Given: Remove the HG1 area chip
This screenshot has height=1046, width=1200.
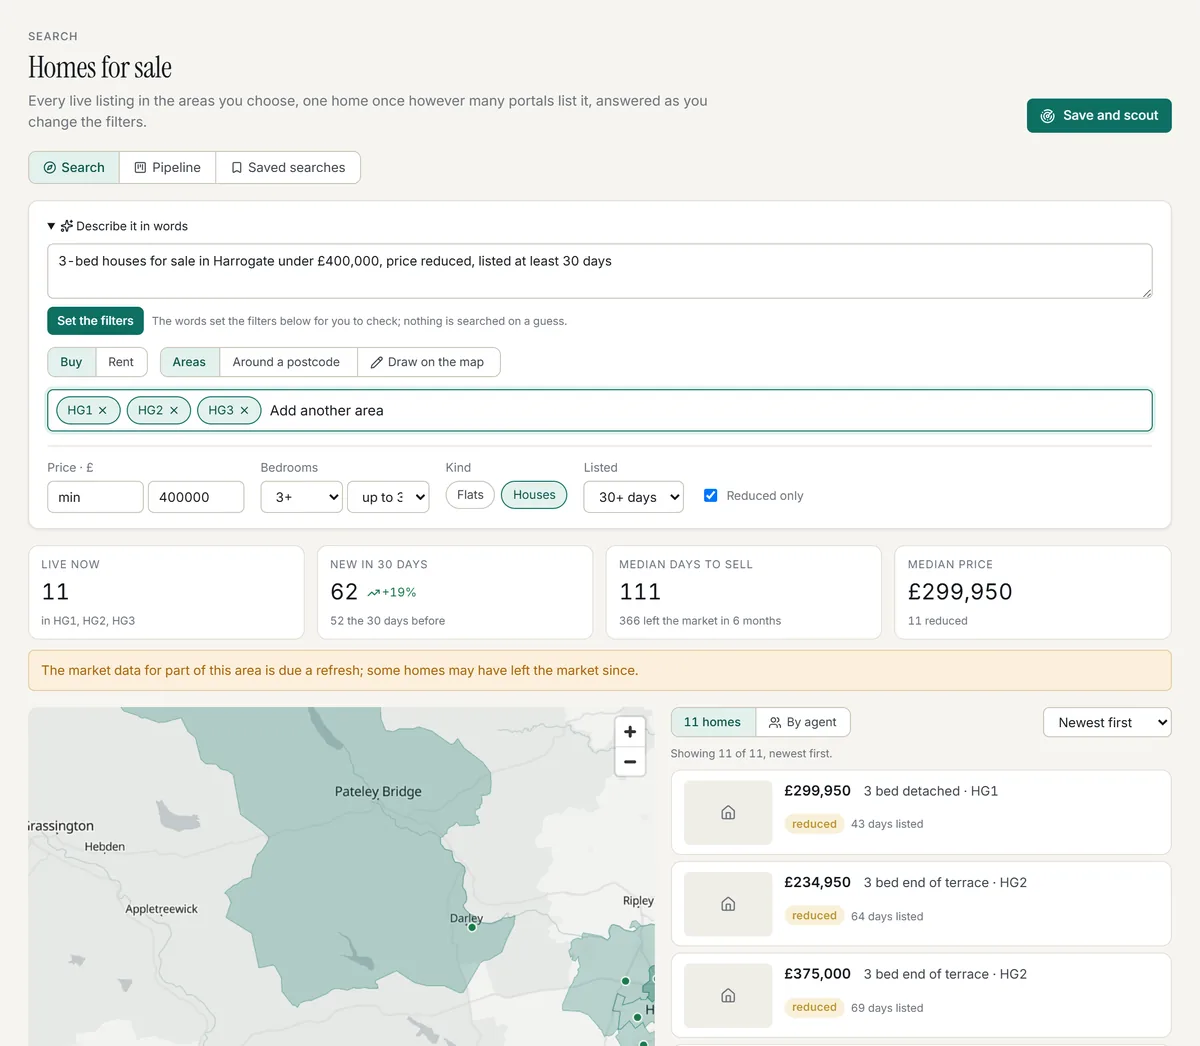Looking at the screenshot, I should pyautogui.click(x=103, y=411).
